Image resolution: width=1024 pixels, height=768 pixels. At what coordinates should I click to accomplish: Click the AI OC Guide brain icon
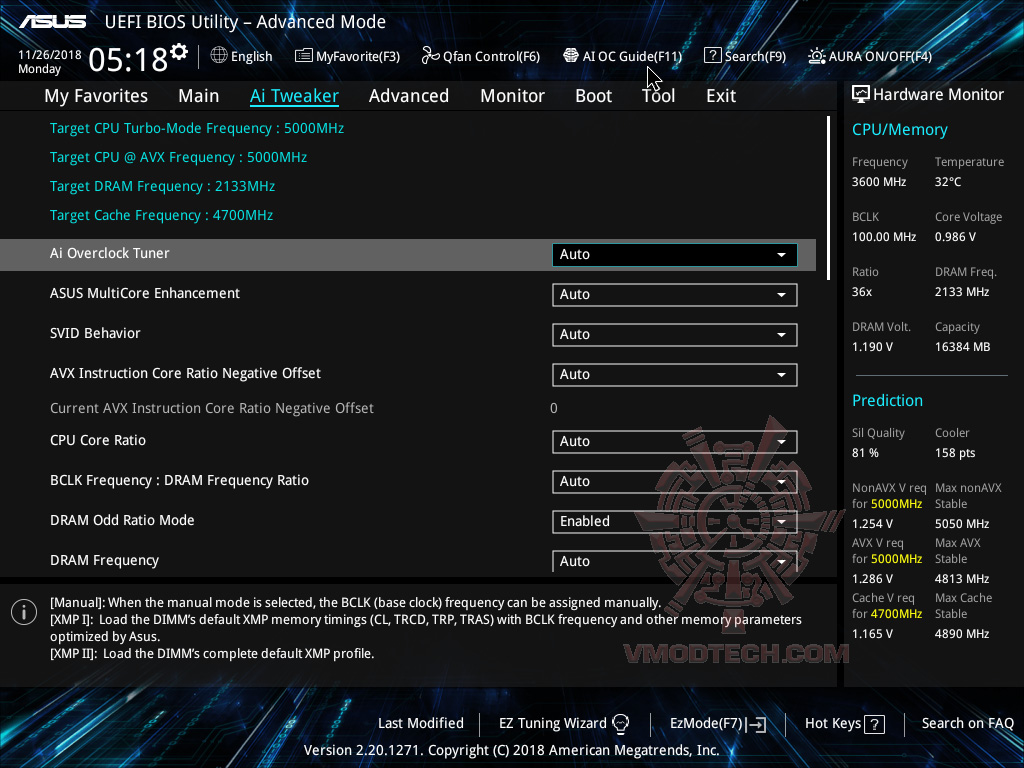pos(571,56)
